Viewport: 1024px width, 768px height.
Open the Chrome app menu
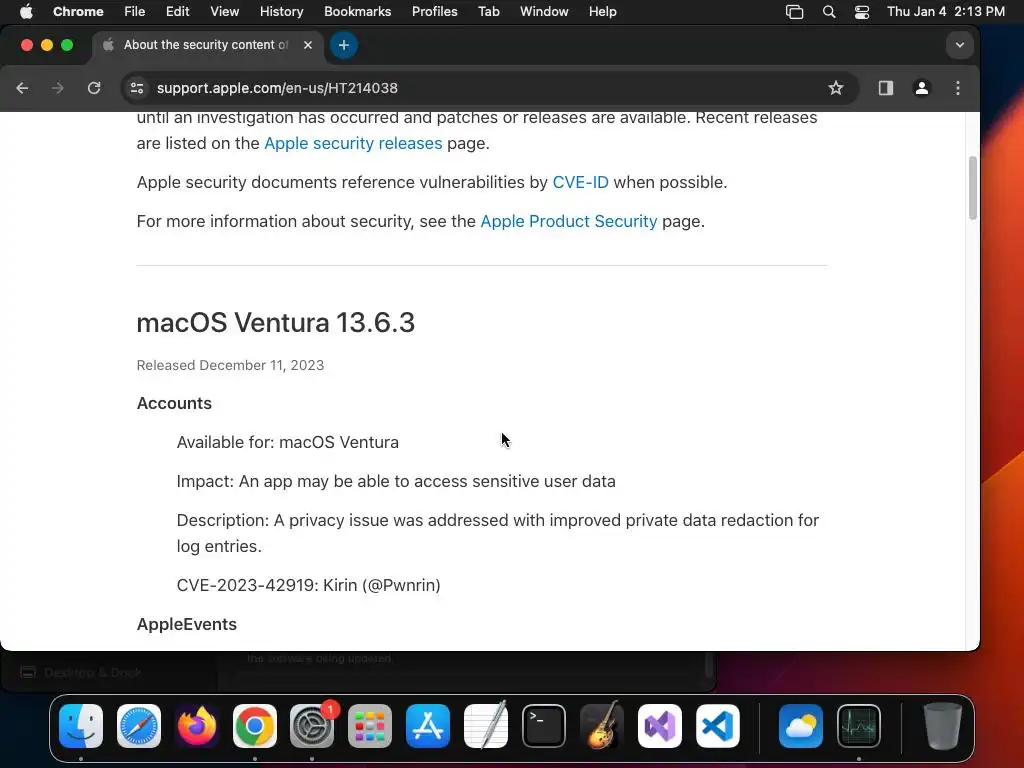click(78, 12)
